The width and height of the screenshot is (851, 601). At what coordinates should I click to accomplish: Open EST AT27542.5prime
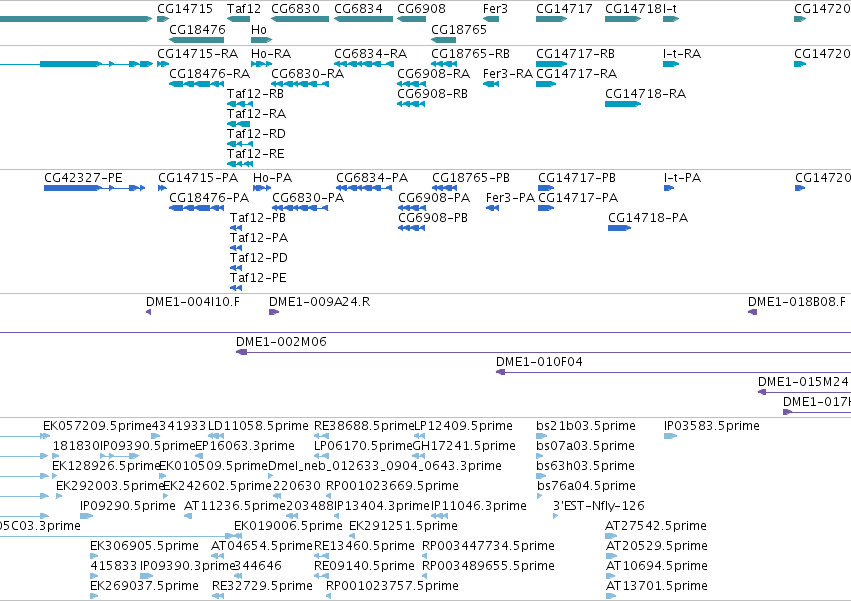656,526
